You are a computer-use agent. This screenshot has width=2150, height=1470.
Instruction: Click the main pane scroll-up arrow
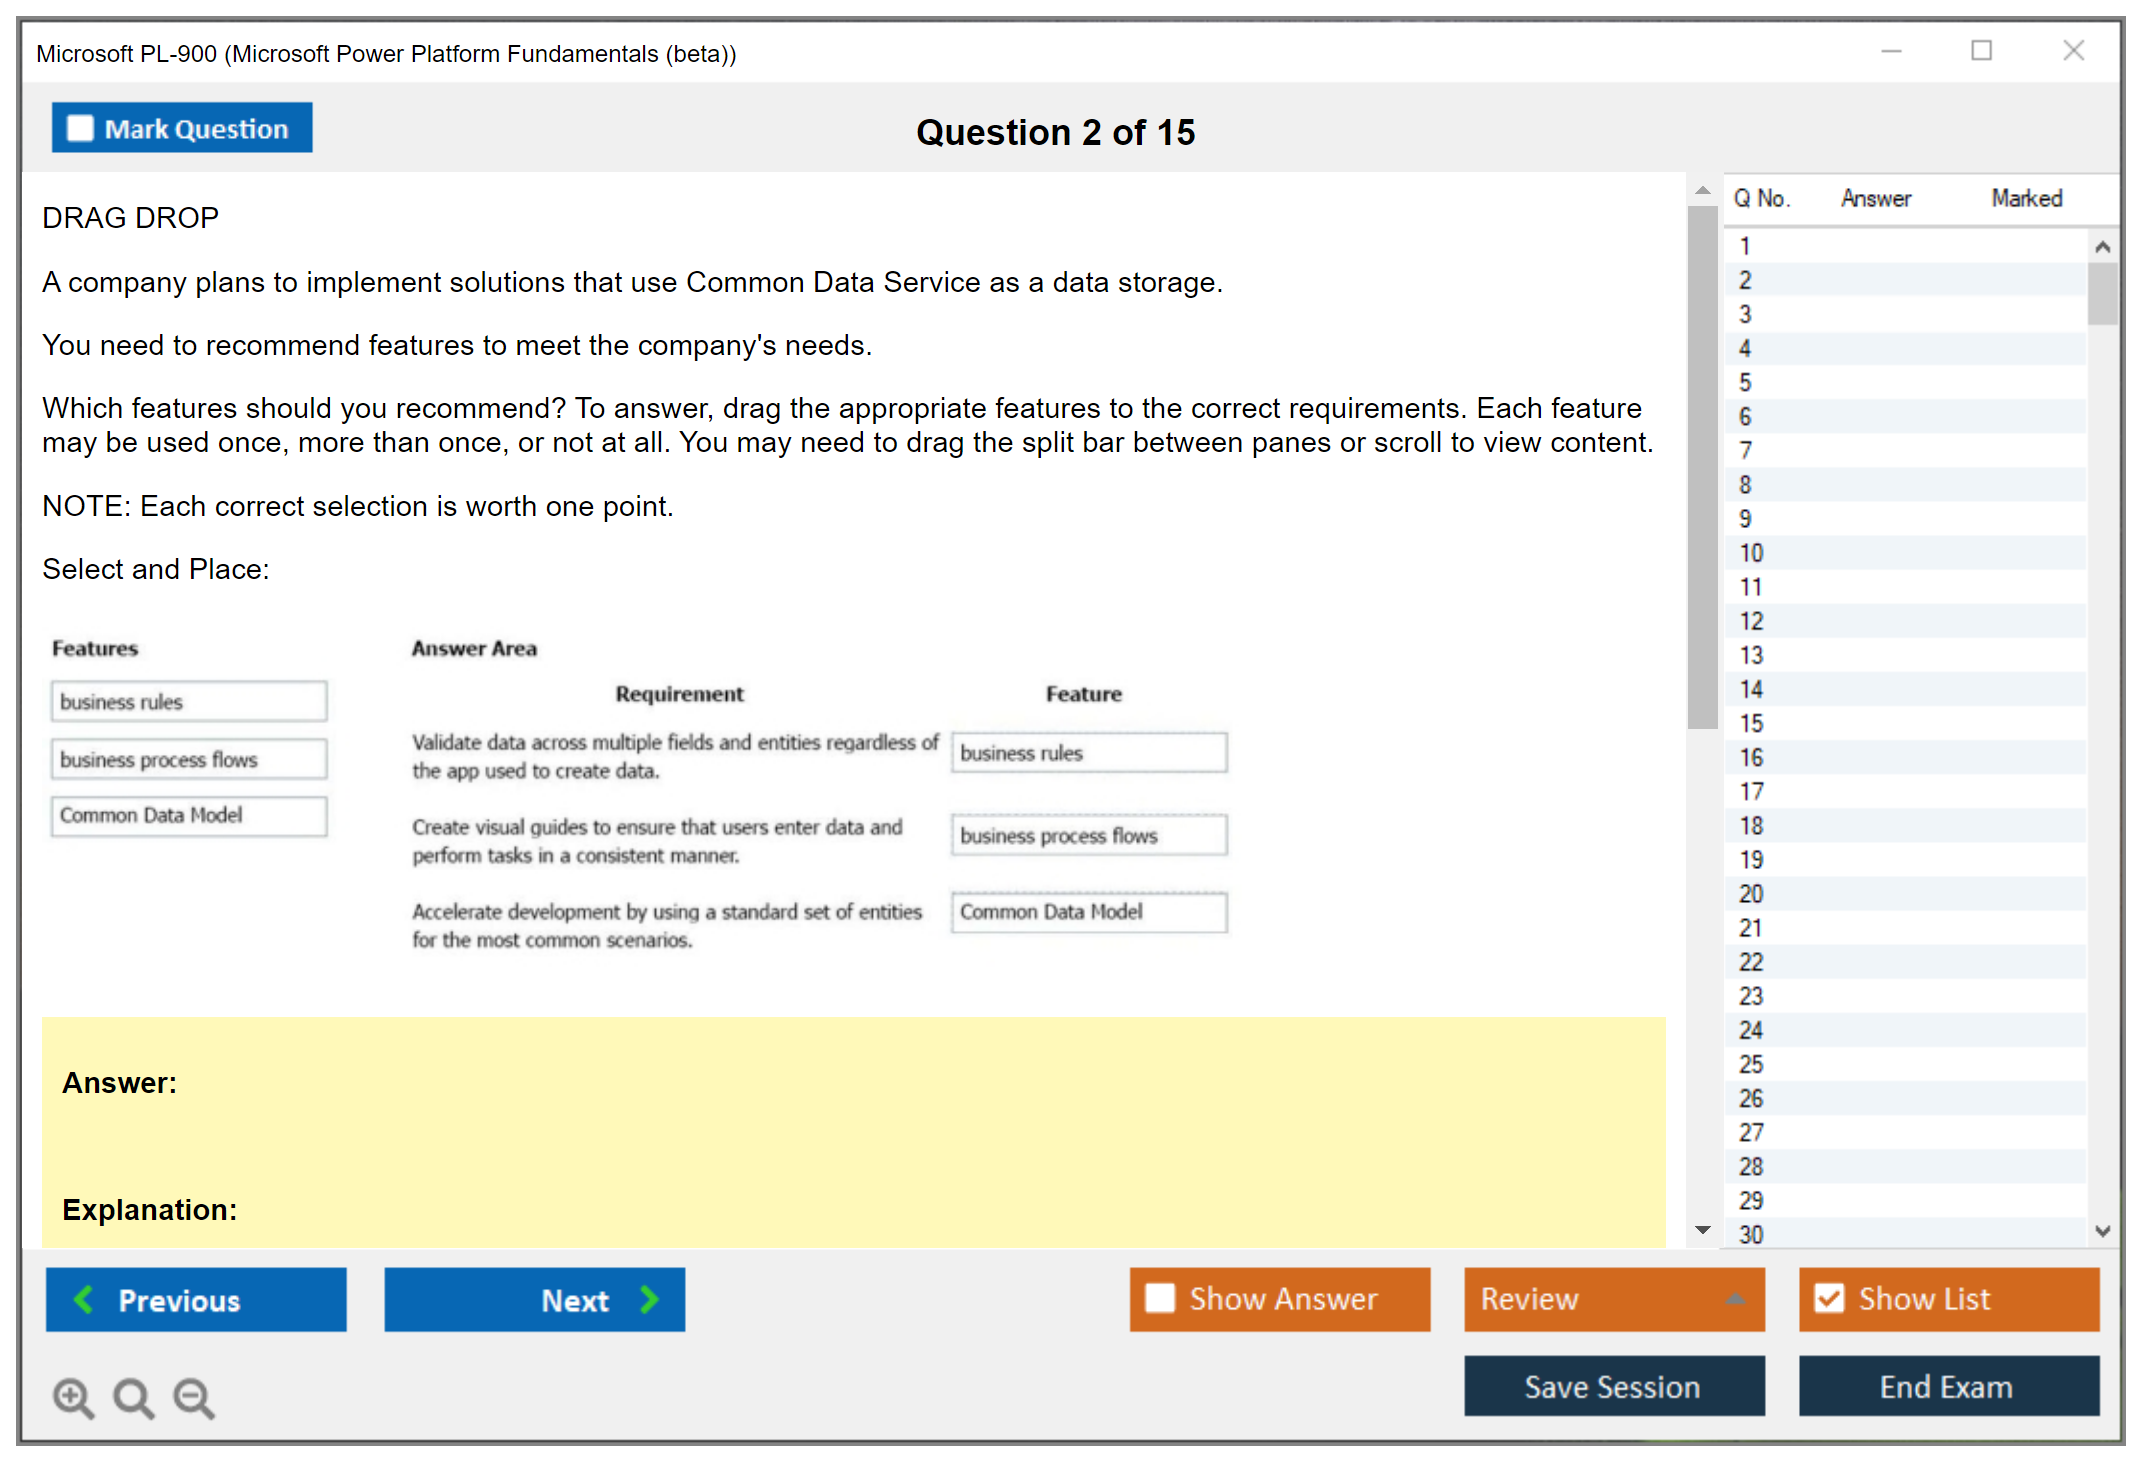pyautogui.click(x=1703, y=190)
